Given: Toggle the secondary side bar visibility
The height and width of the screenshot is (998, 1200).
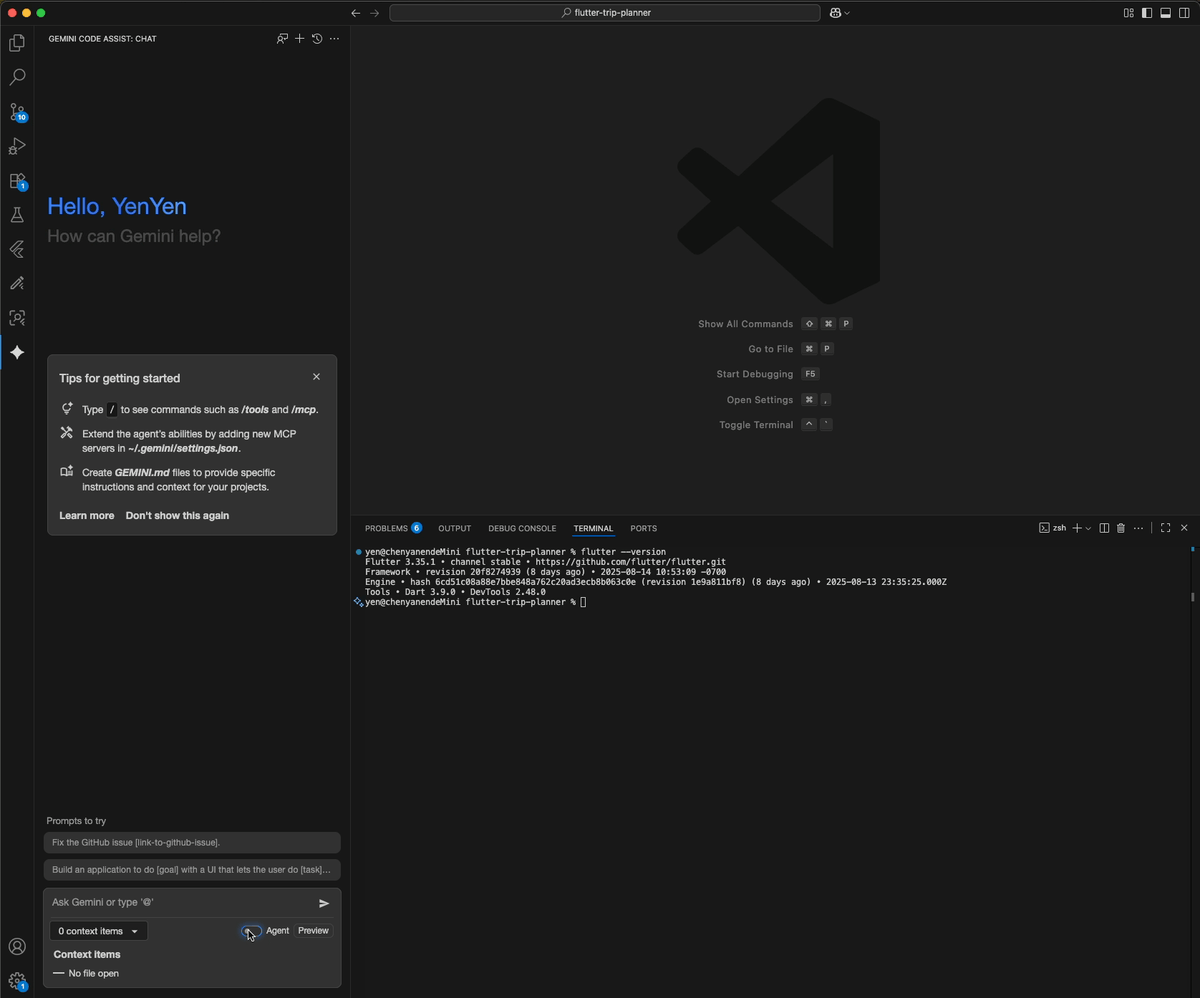Looking at the screenshot, I should tap(1183, 13).
